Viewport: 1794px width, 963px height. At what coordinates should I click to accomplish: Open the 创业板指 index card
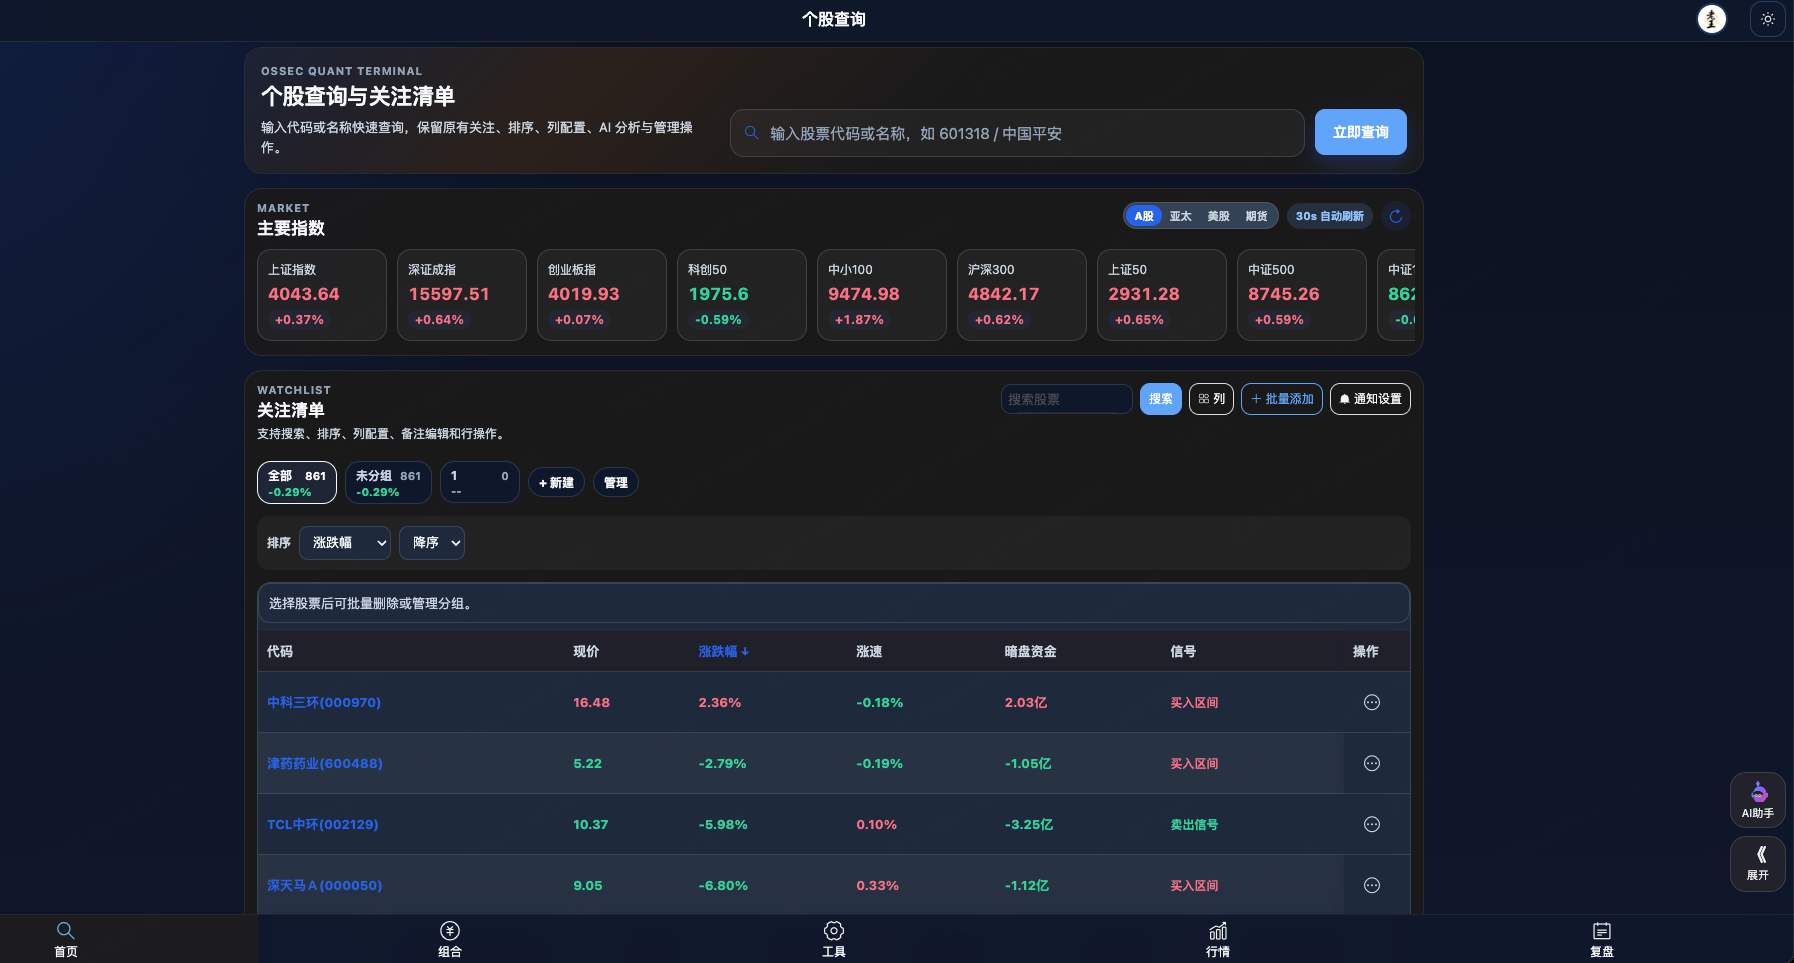(602, 295)
